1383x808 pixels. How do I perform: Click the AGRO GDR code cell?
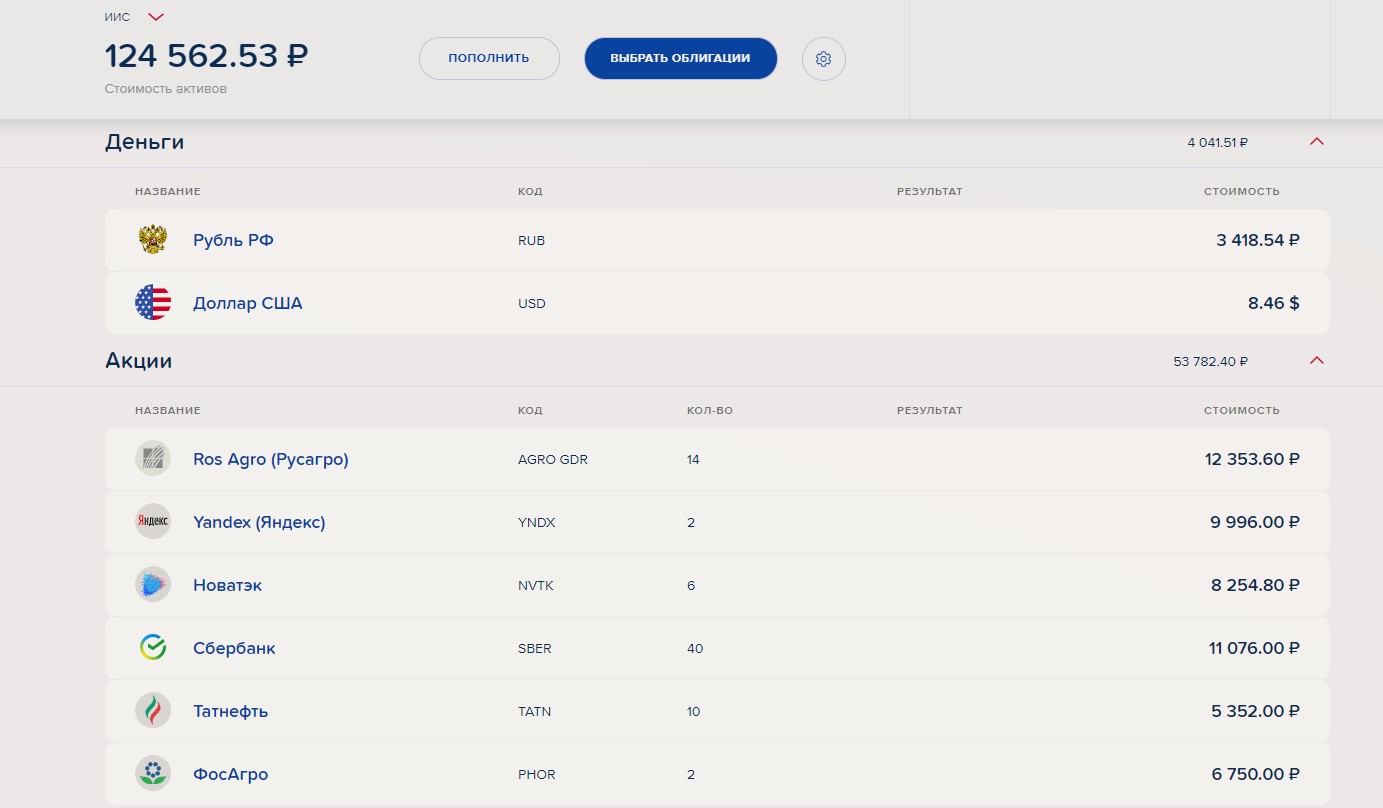tap(553, 460)
